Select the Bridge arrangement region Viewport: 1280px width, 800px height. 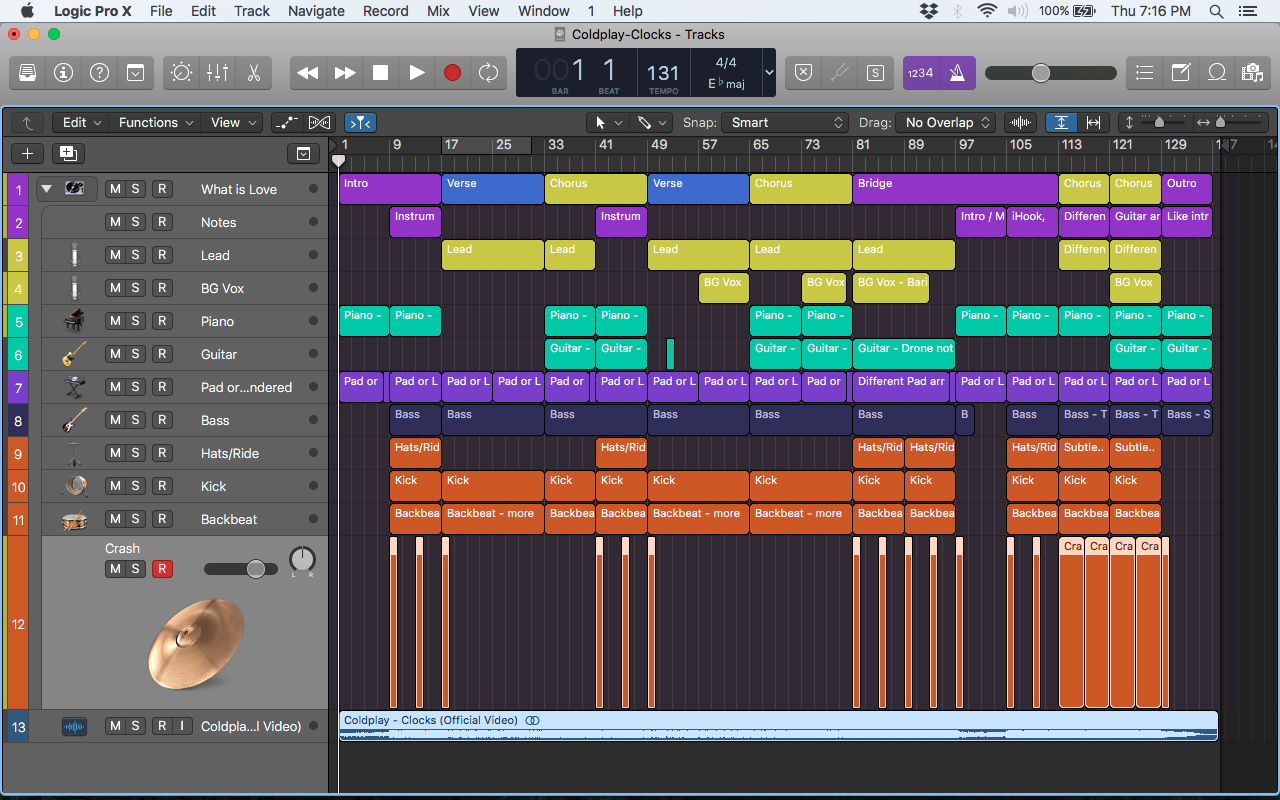click(955, 189)
